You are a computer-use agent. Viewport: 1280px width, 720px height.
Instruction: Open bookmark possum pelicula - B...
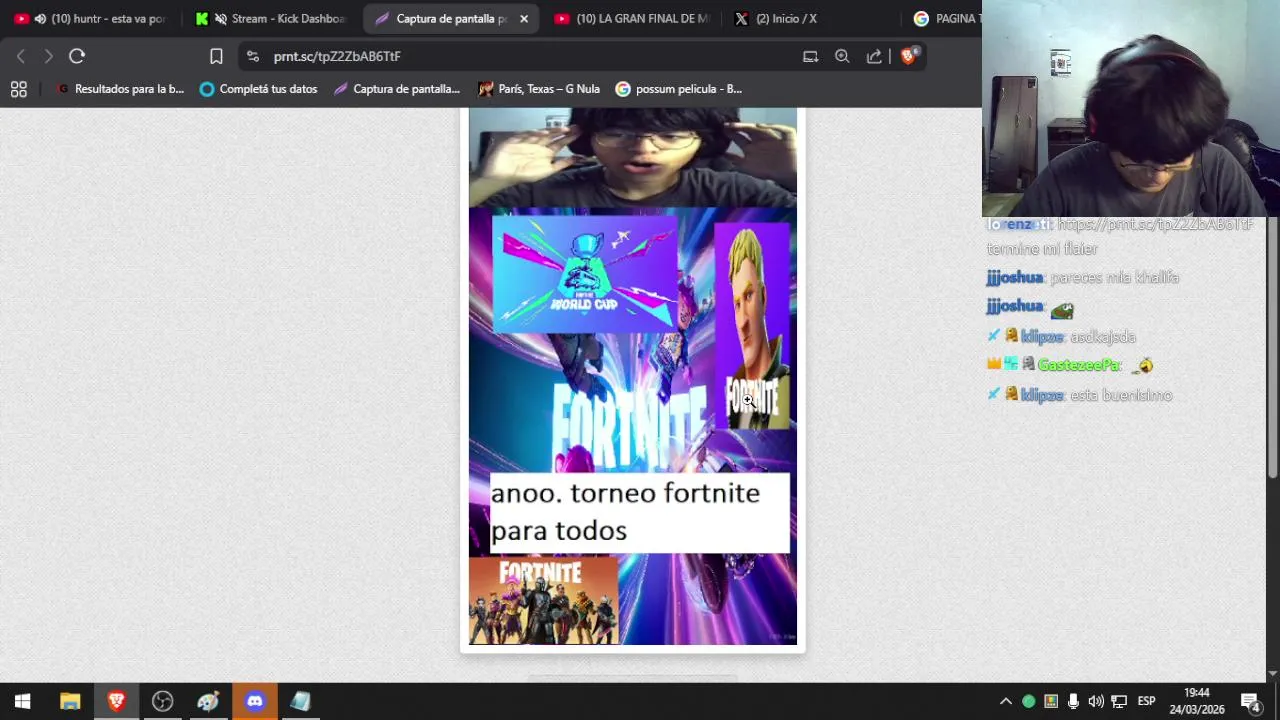[679, 89]
